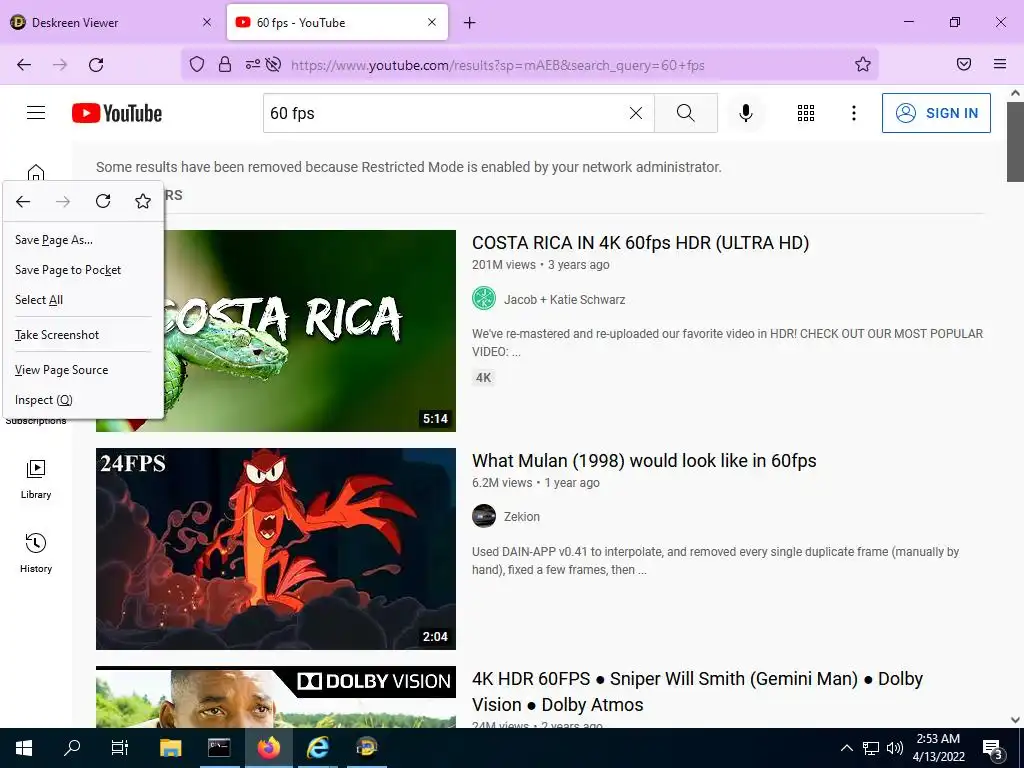Click the 2:53 AM taskbar clock

(x=938, y=748)
